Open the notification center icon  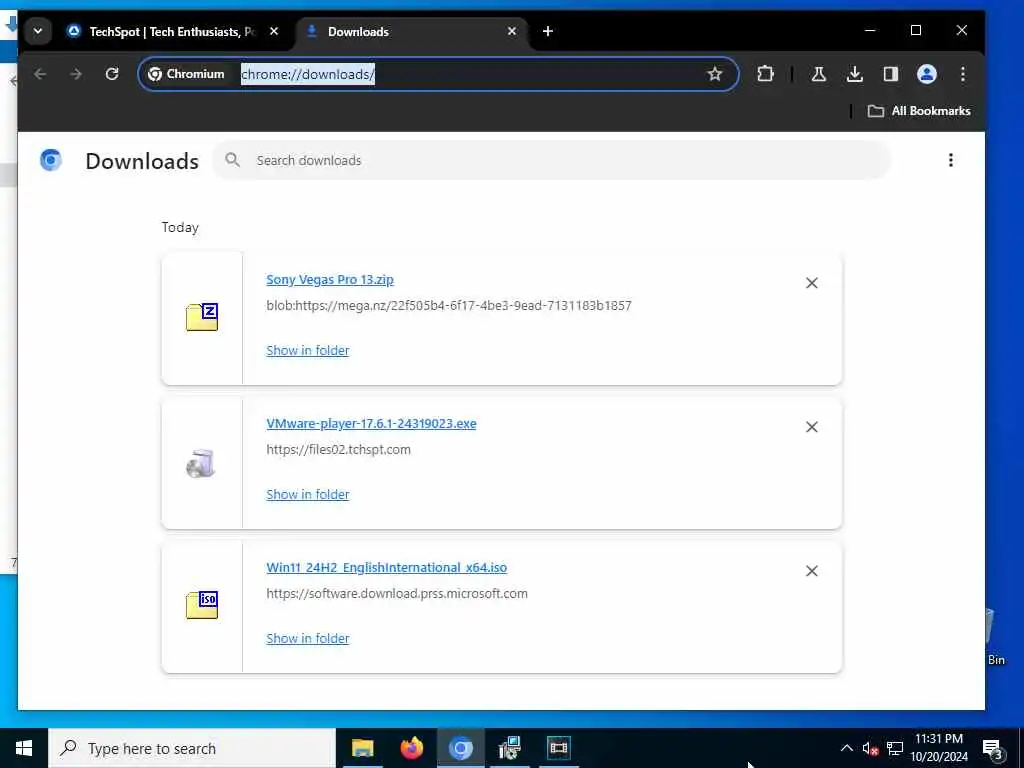(993, 749)
